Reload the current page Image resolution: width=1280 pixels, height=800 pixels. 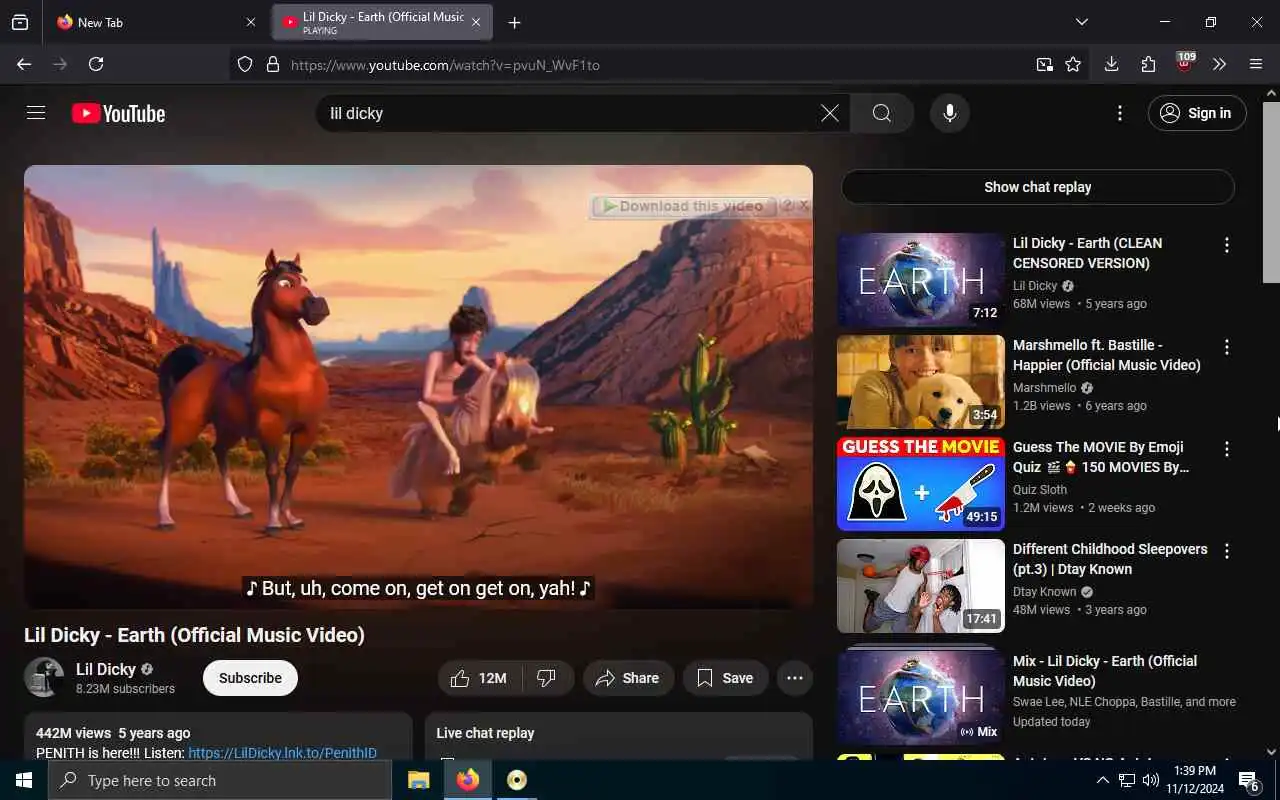point(96,64)
